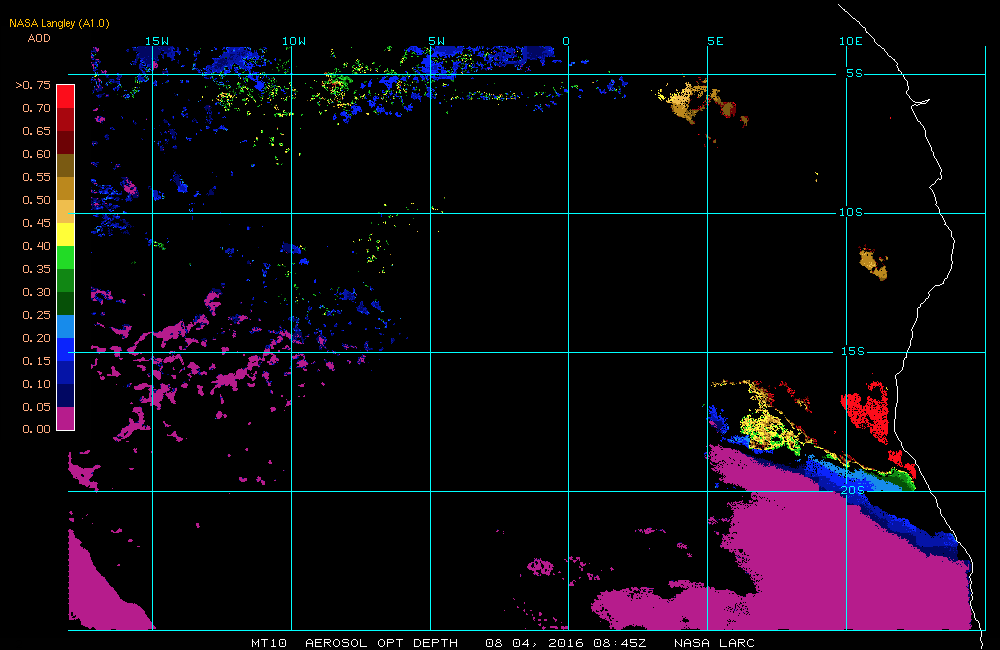Click the bright green legend swatch between 0.35 and 0.40

point(66,257)
